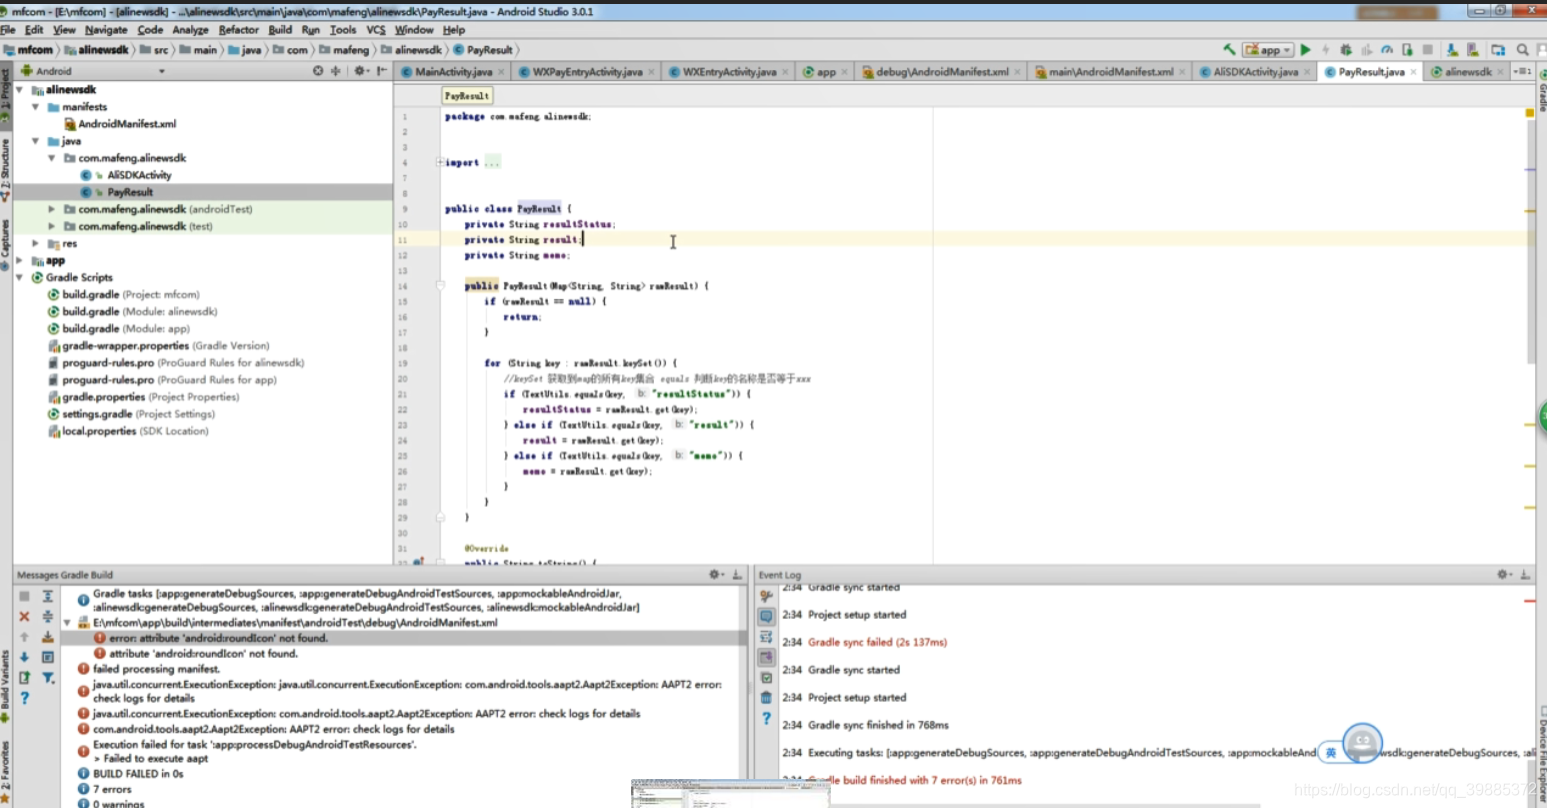Toggle the preview frame icon in Messages panel
The height and width of the screenshot is (808, 1547).
(47, 657)
